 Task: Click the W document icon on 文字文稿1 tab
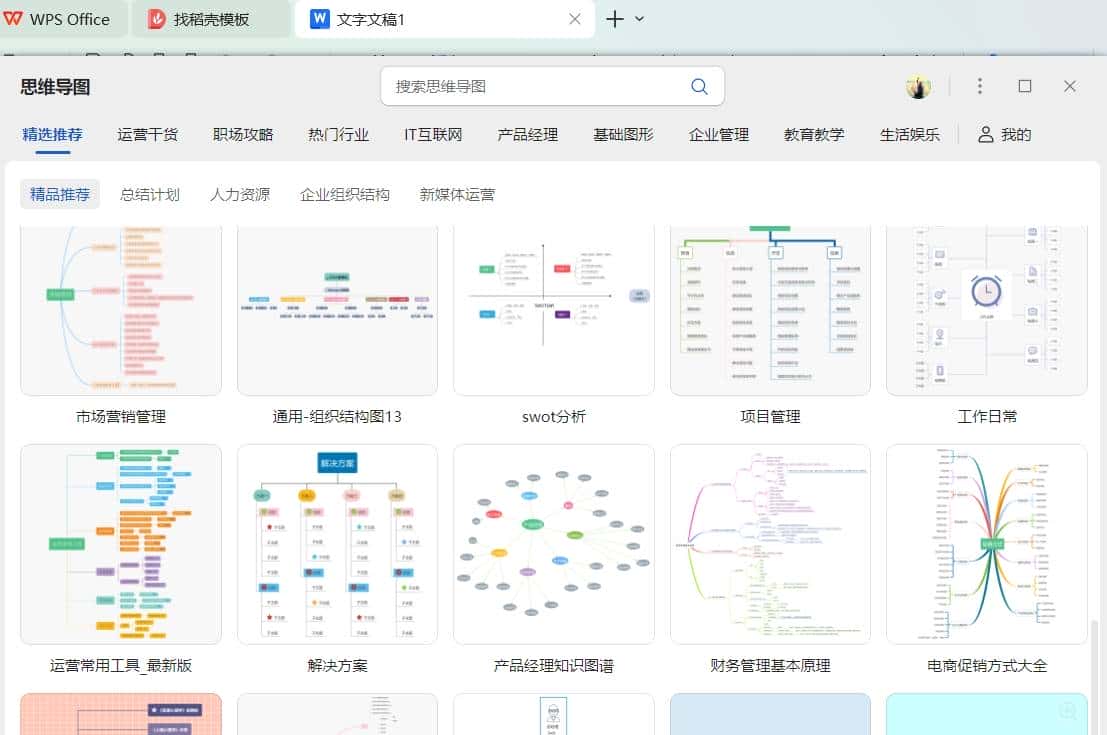click(320, 18)
